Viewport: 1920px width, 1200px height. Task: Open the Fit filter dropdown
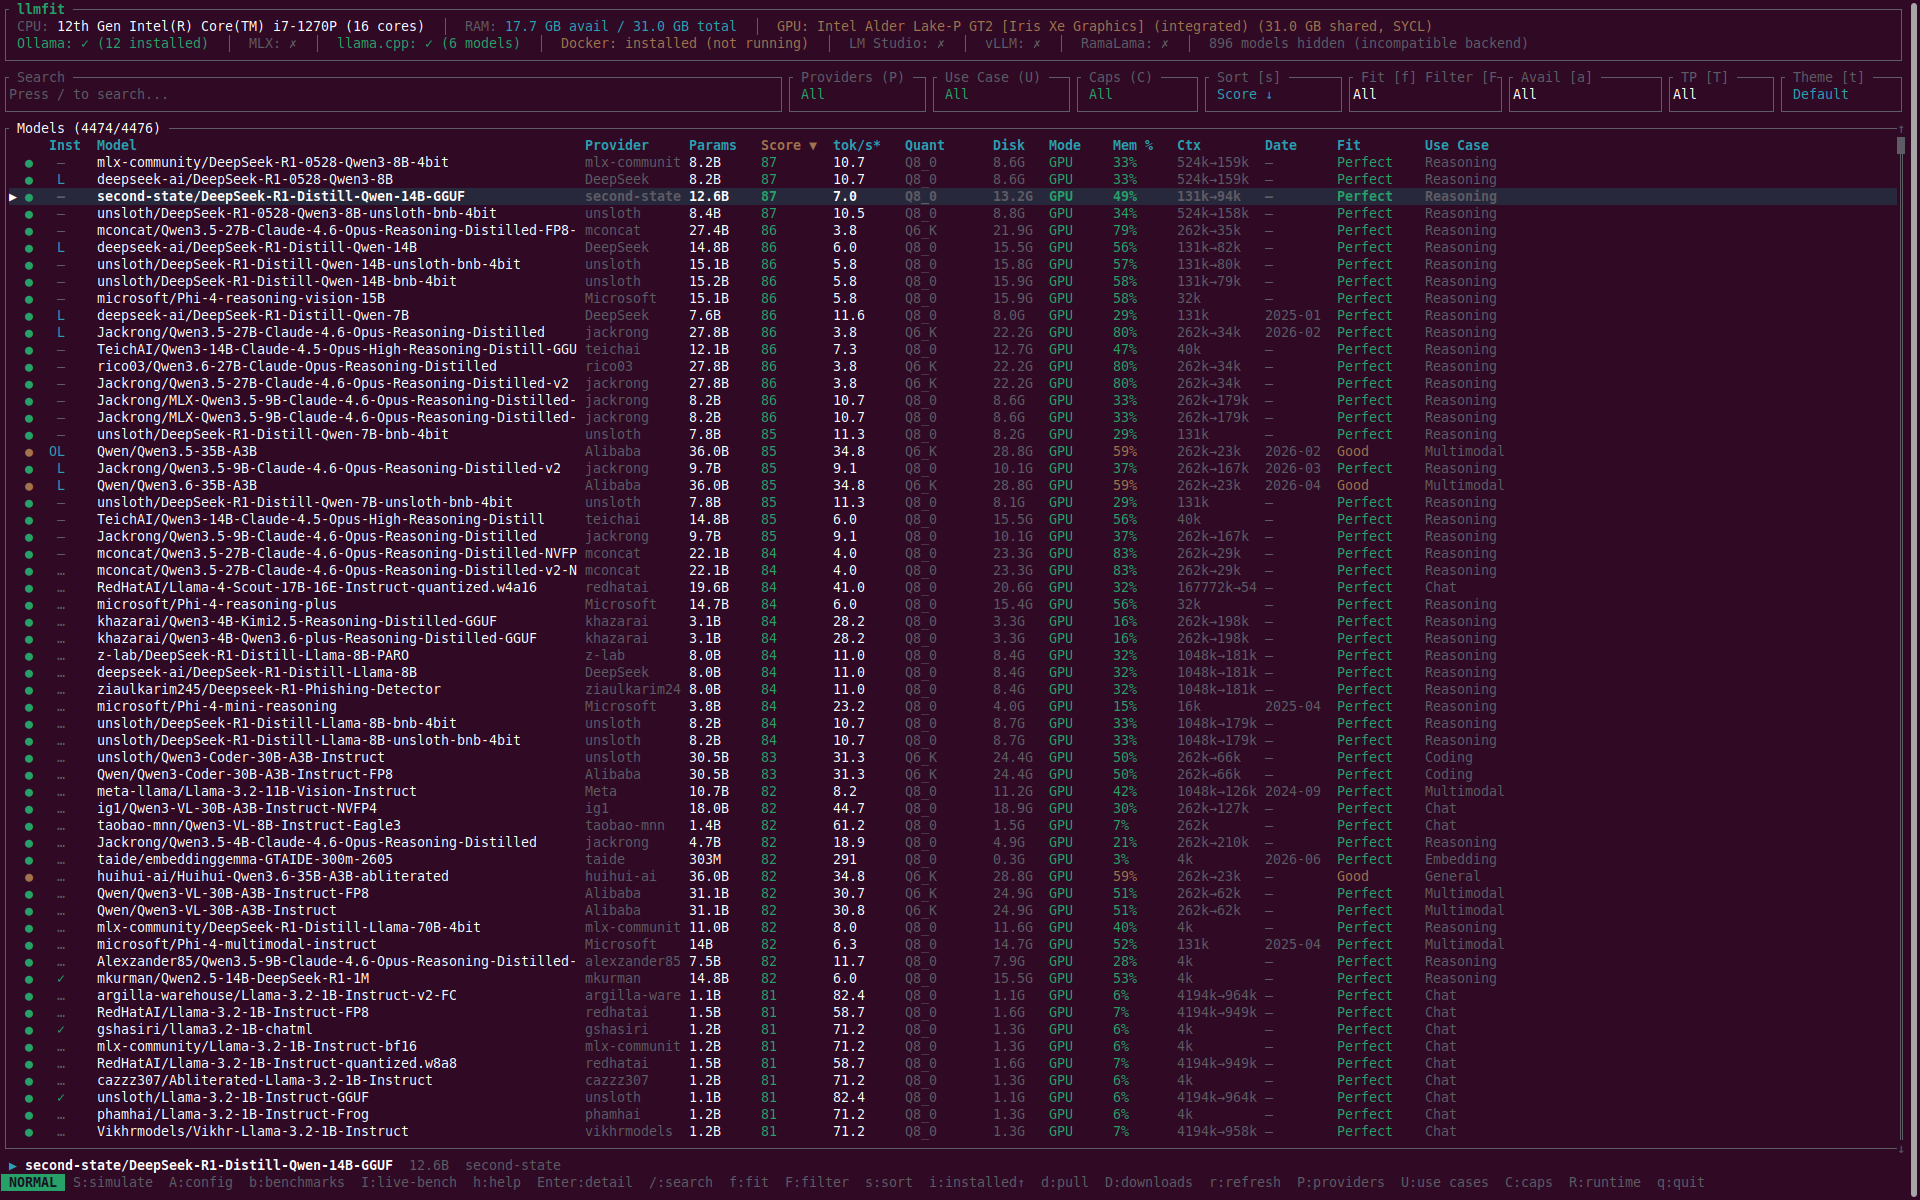tap(1423, 94)
